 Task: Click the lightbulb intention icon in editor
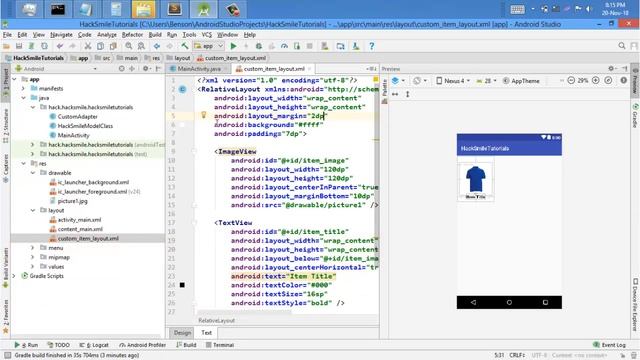click(203, 115)
